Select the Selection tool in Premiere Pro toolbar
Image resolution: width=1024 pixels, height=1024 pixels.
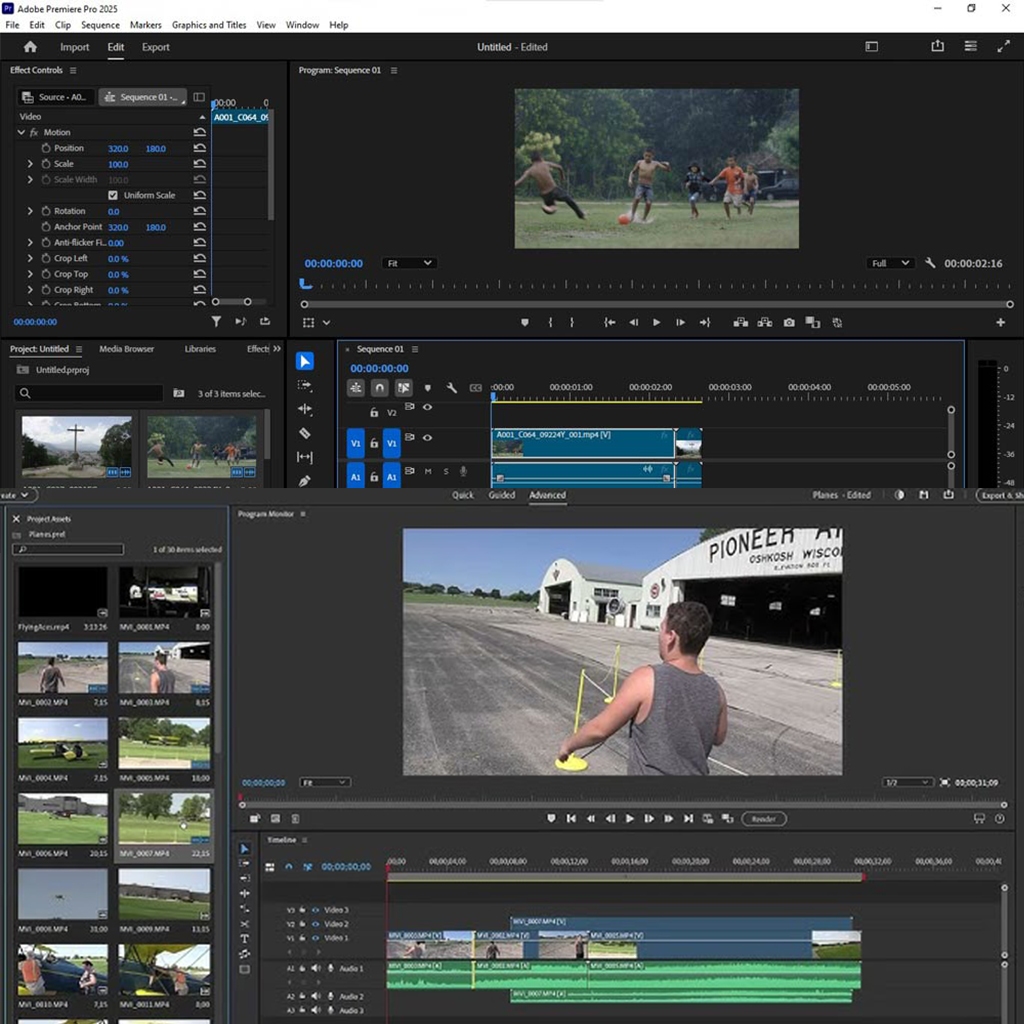click(x=304, y=361)
